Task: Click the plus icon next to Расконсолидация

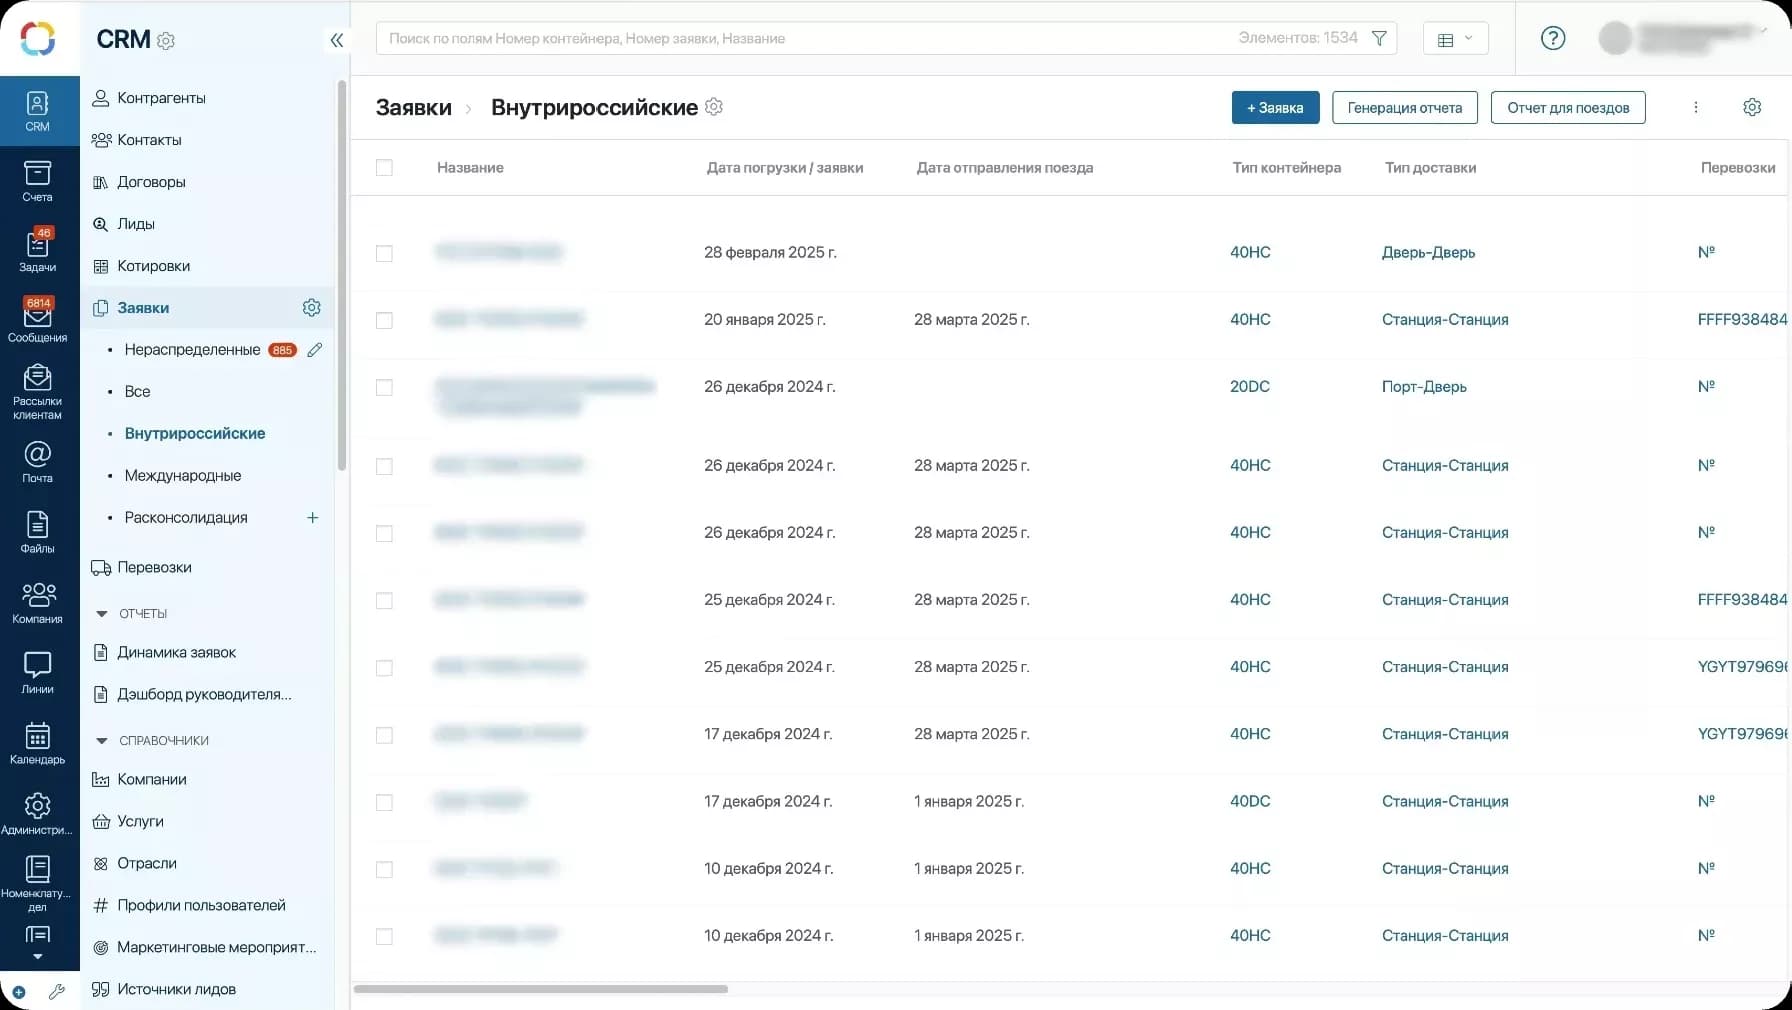Action: (x=312, y=518)
